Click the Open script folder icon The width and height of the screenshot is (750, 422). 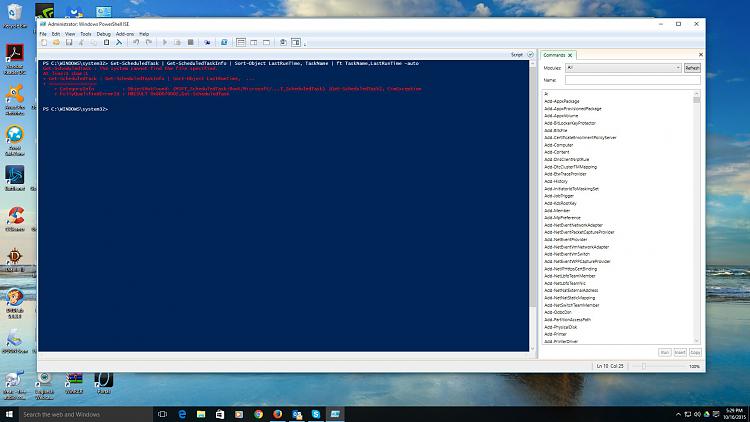(x=56, y=43)
